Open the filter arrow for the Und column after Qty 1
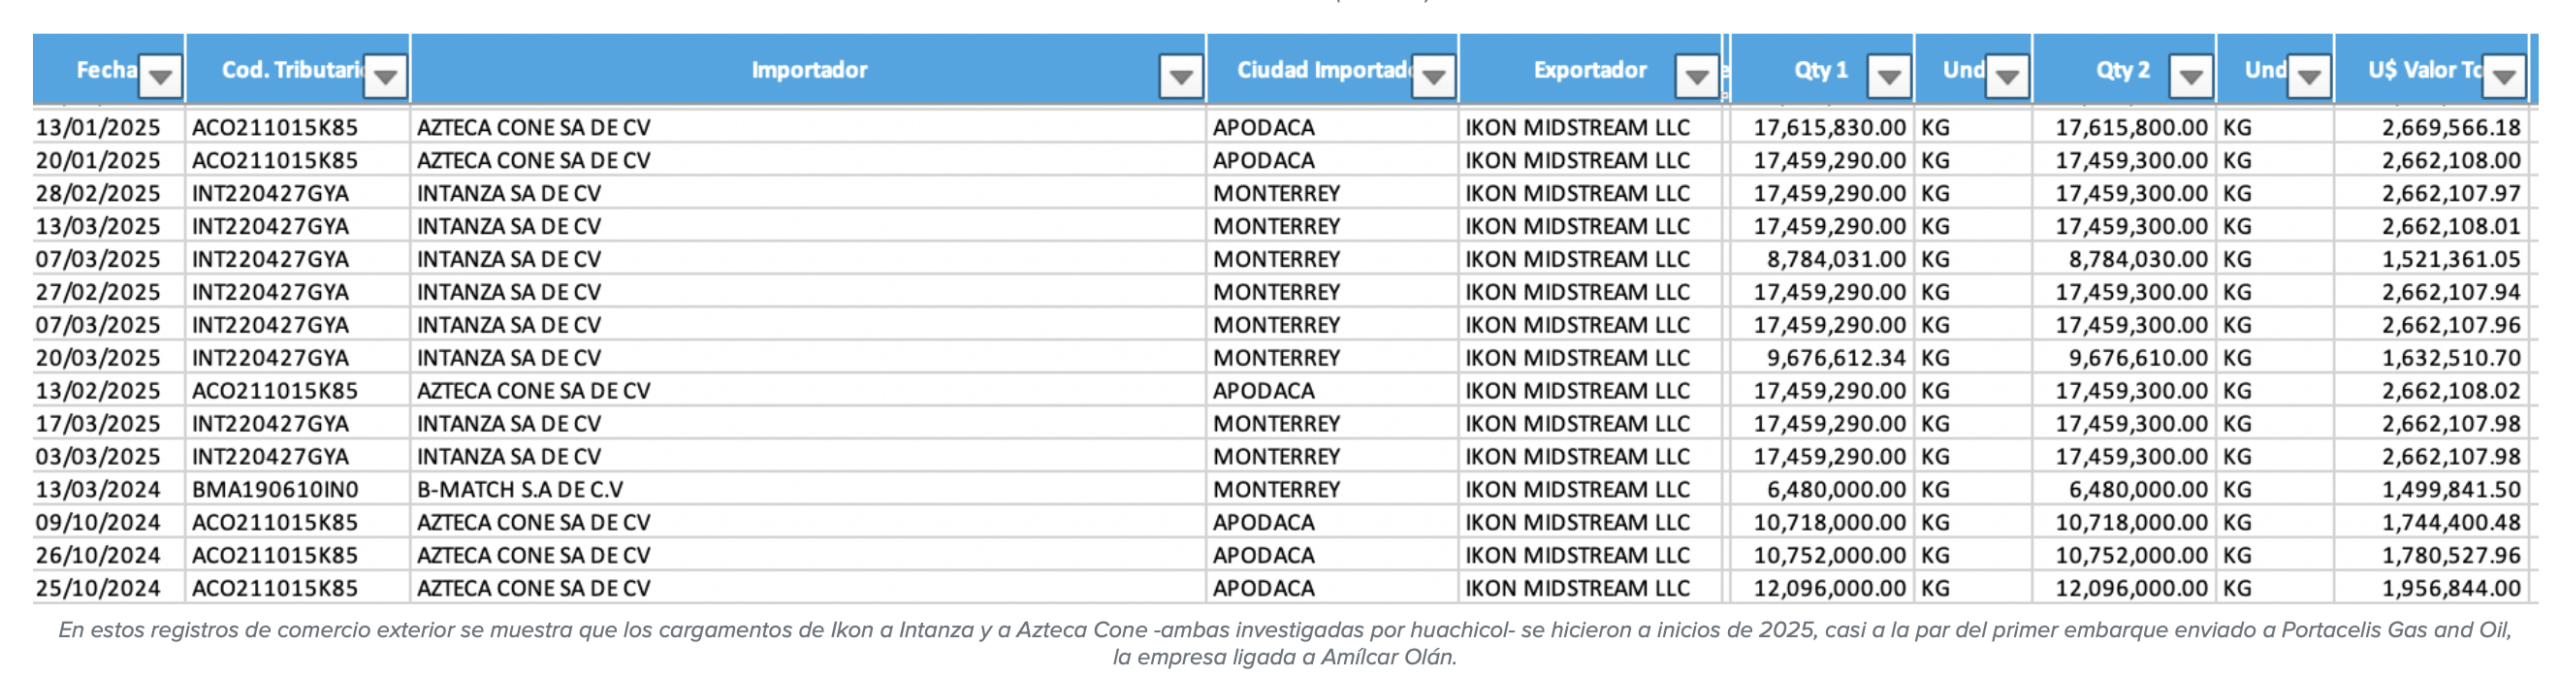This screenshot has height=677, width=2560. pos(2007,76)
